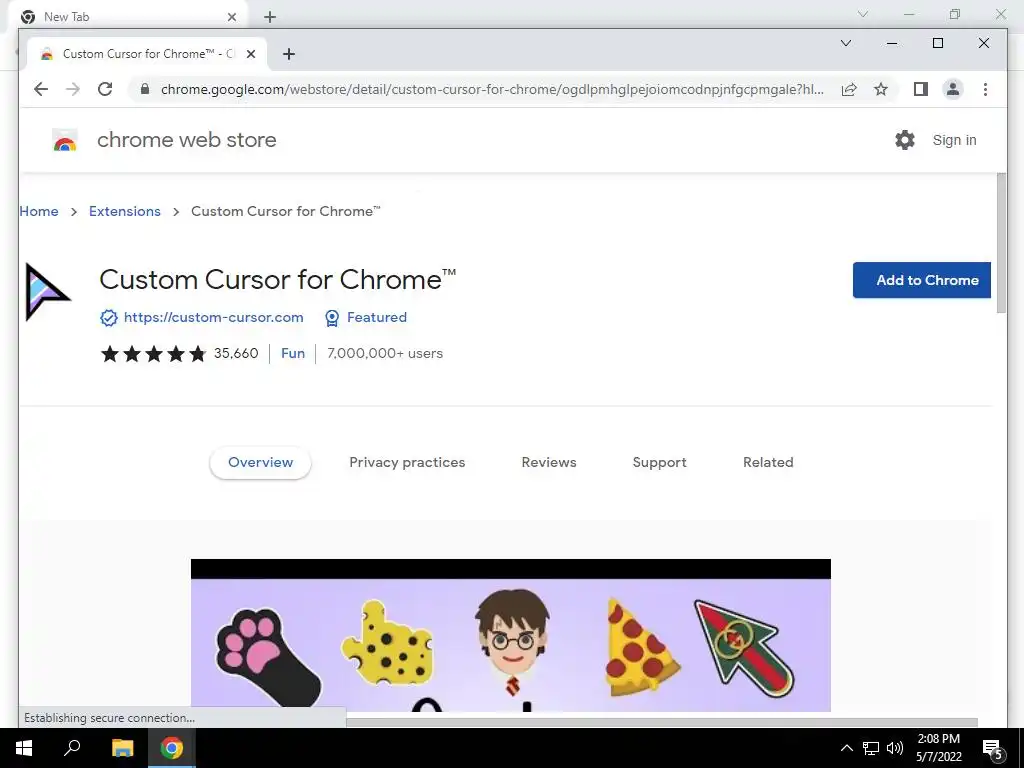Image resolution: width=1024 pixels, height=768 pixels.
Task: Click the address bar URL
Action: click(492, 89)
